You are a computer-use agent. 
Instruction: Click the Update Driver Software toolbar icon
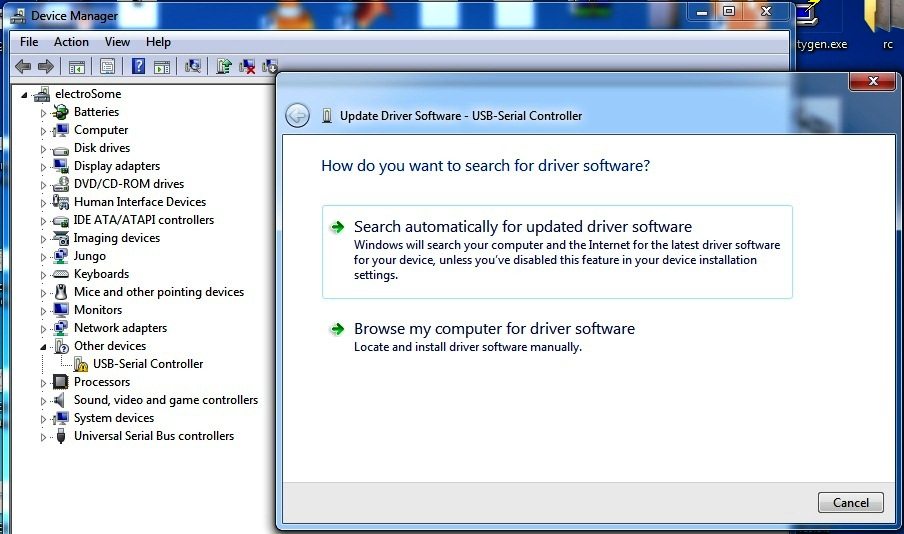(x=224, y=67)
